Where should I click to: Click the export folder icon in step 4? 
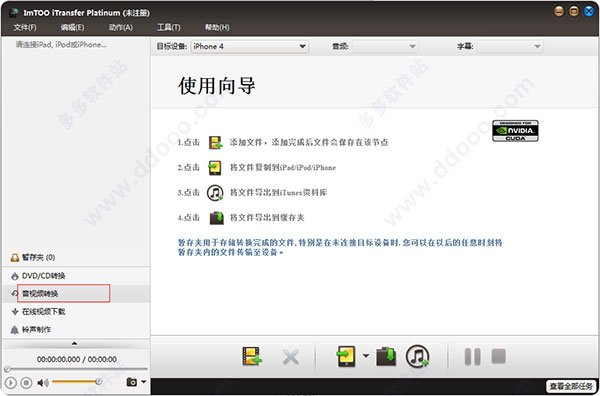point(217,218)
